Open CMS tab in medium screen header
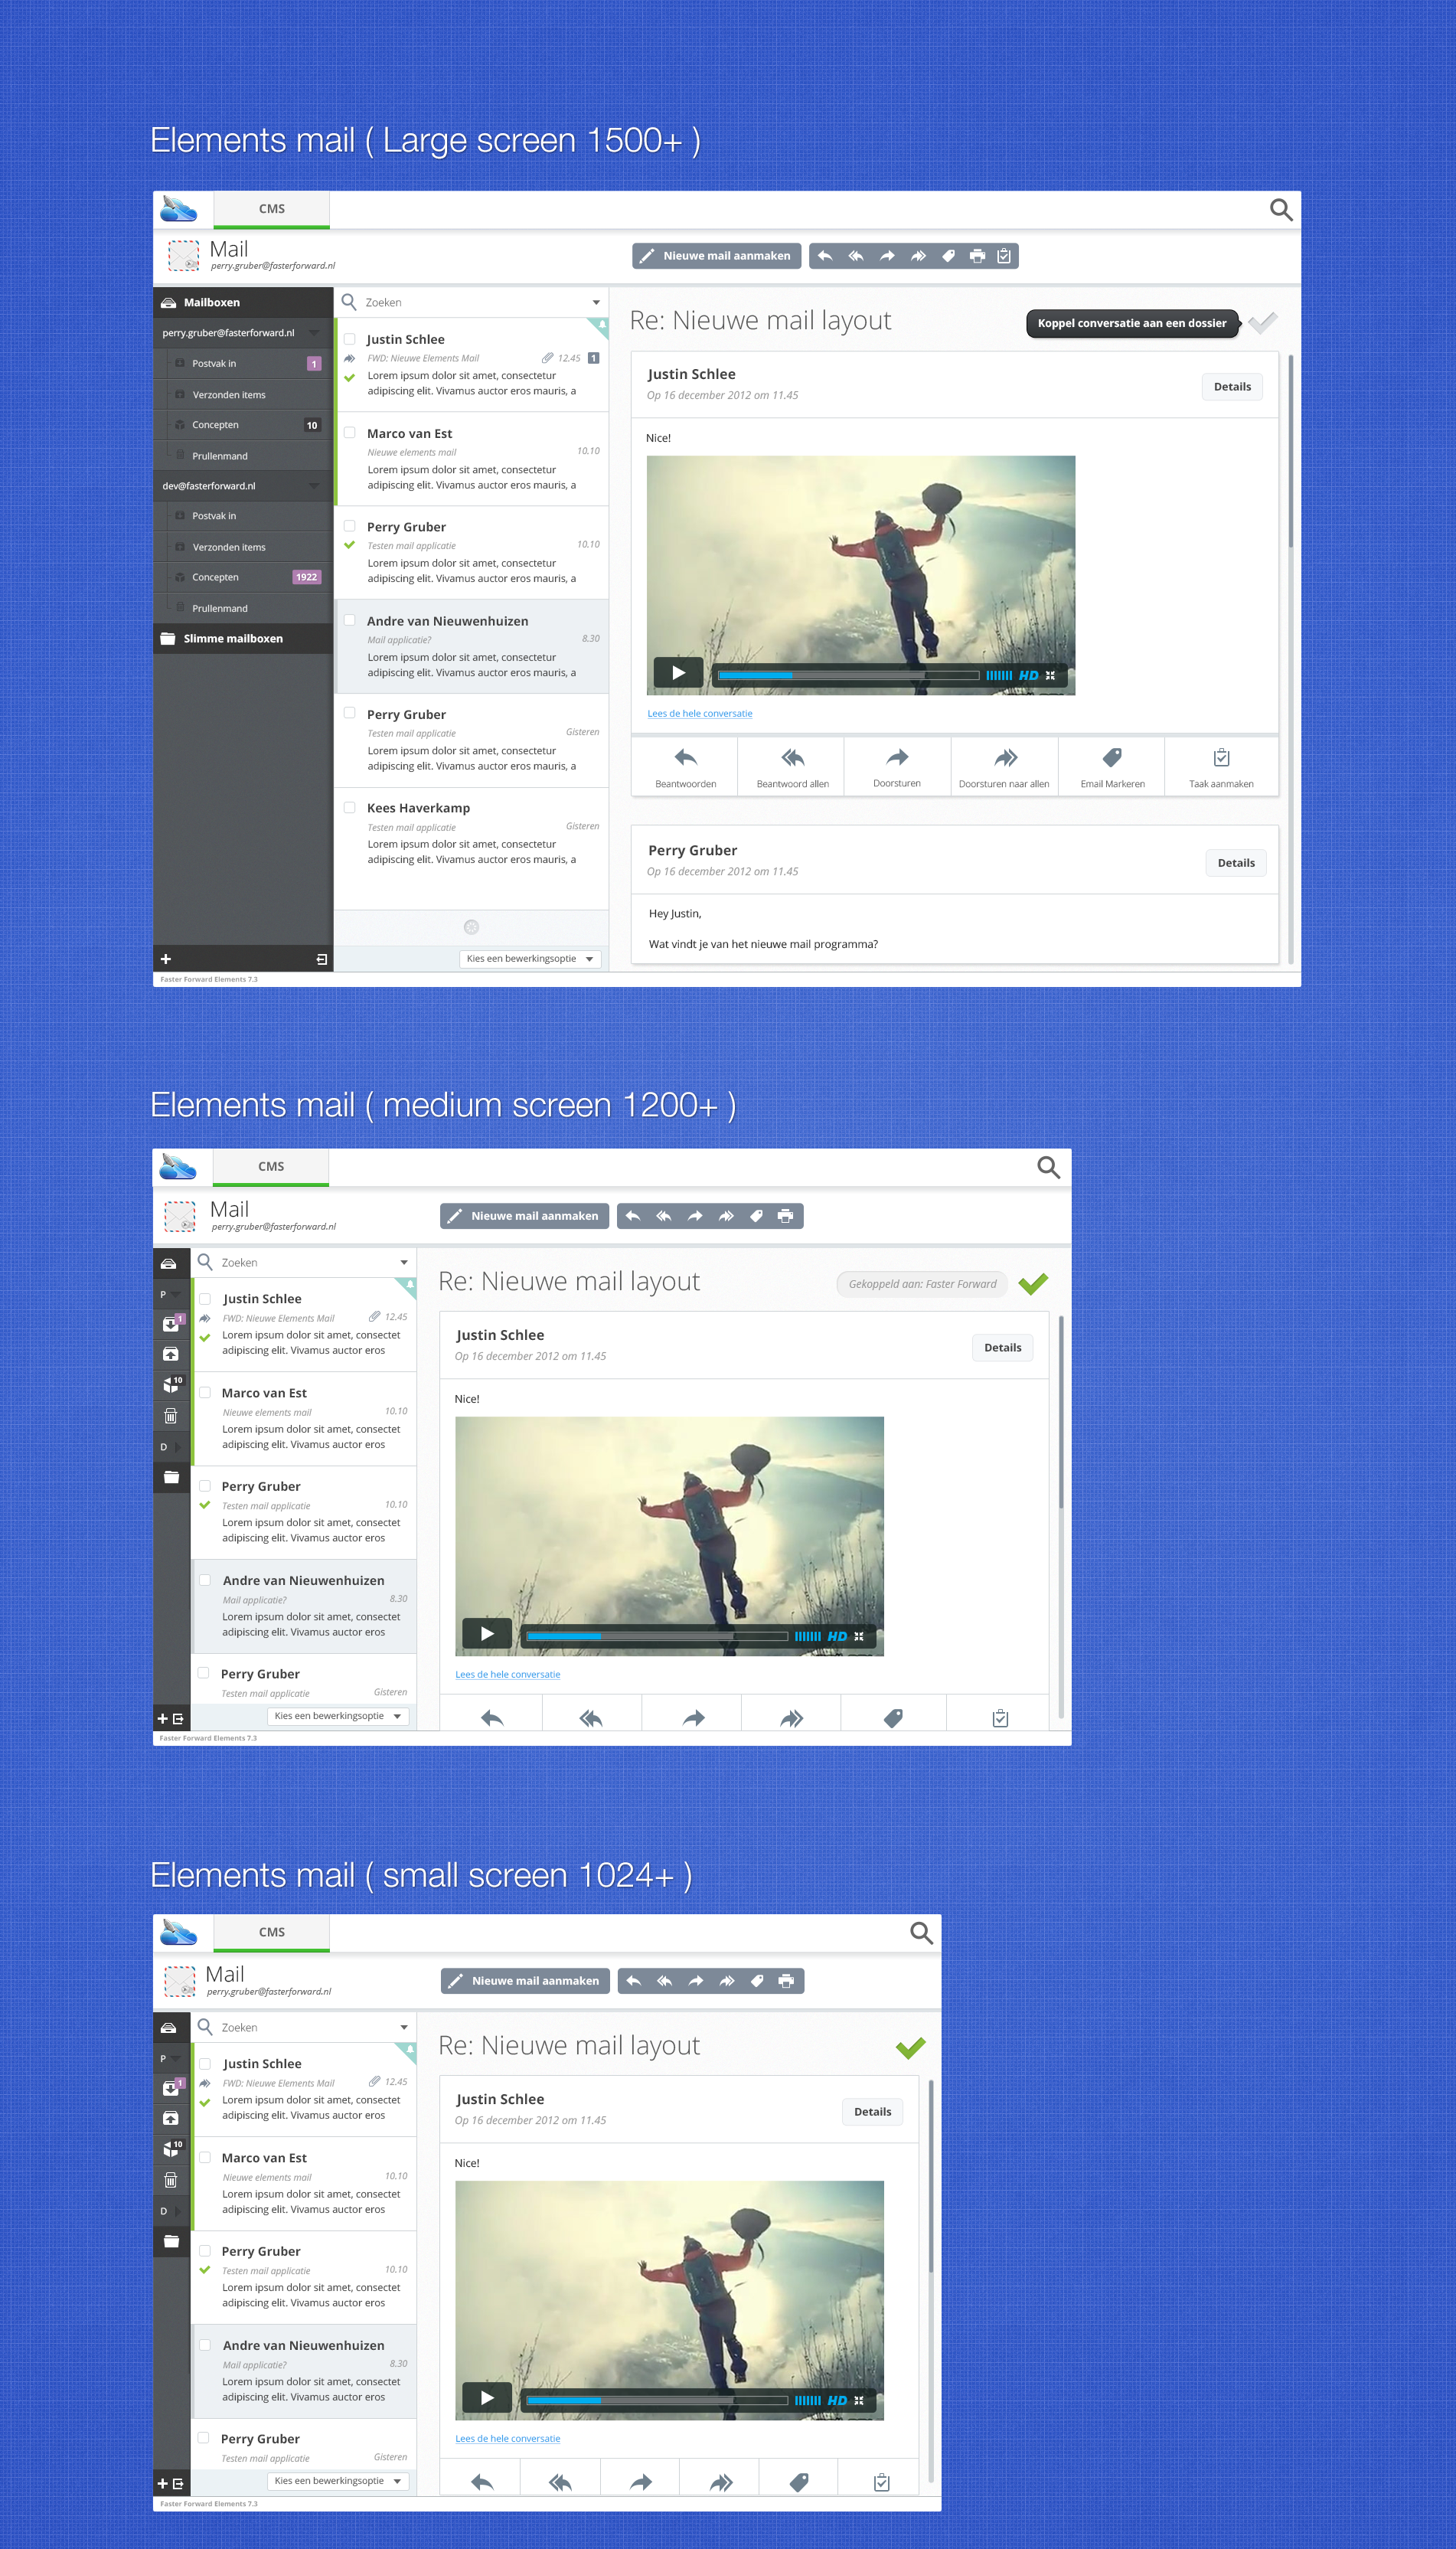Viewport: 1456px width, 2549px height. pos(271,1168)
